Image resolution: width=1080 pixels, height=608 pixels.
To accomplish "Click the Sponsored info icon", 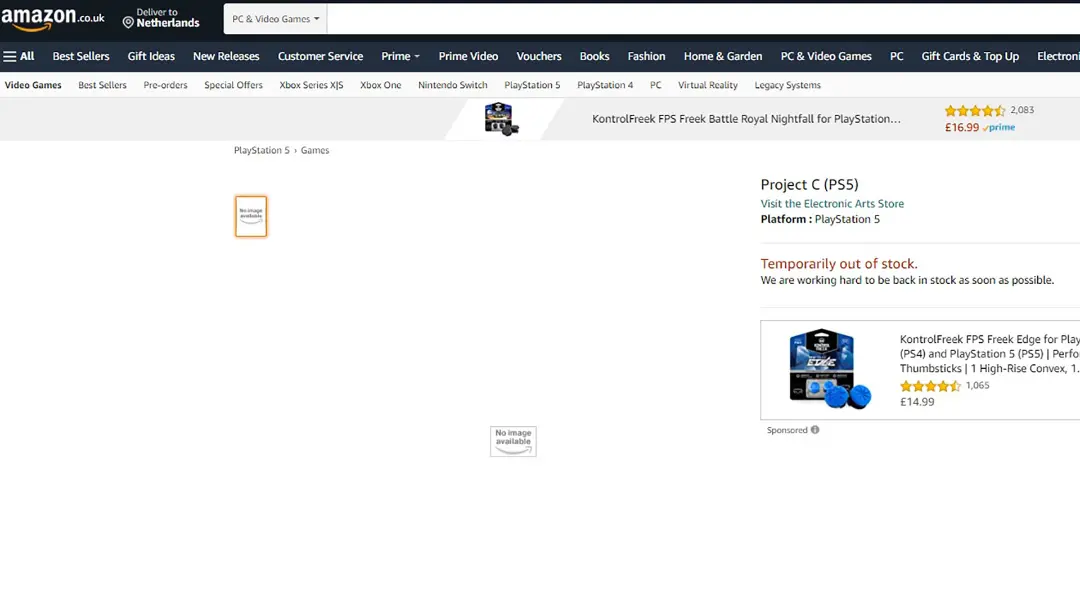I will pos(815,430).
